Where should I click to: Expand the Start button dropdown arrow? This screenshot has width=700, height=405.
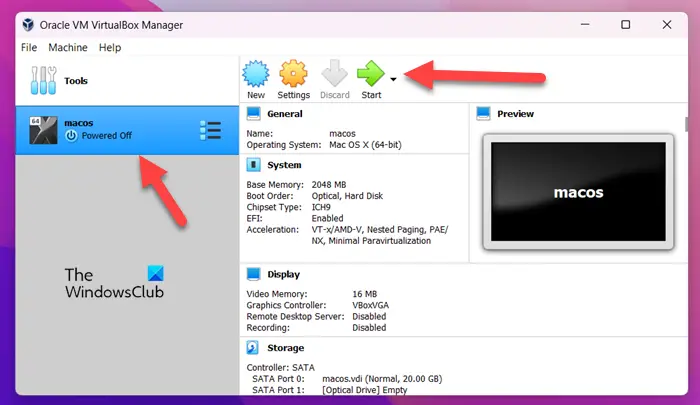click(393, 79)
